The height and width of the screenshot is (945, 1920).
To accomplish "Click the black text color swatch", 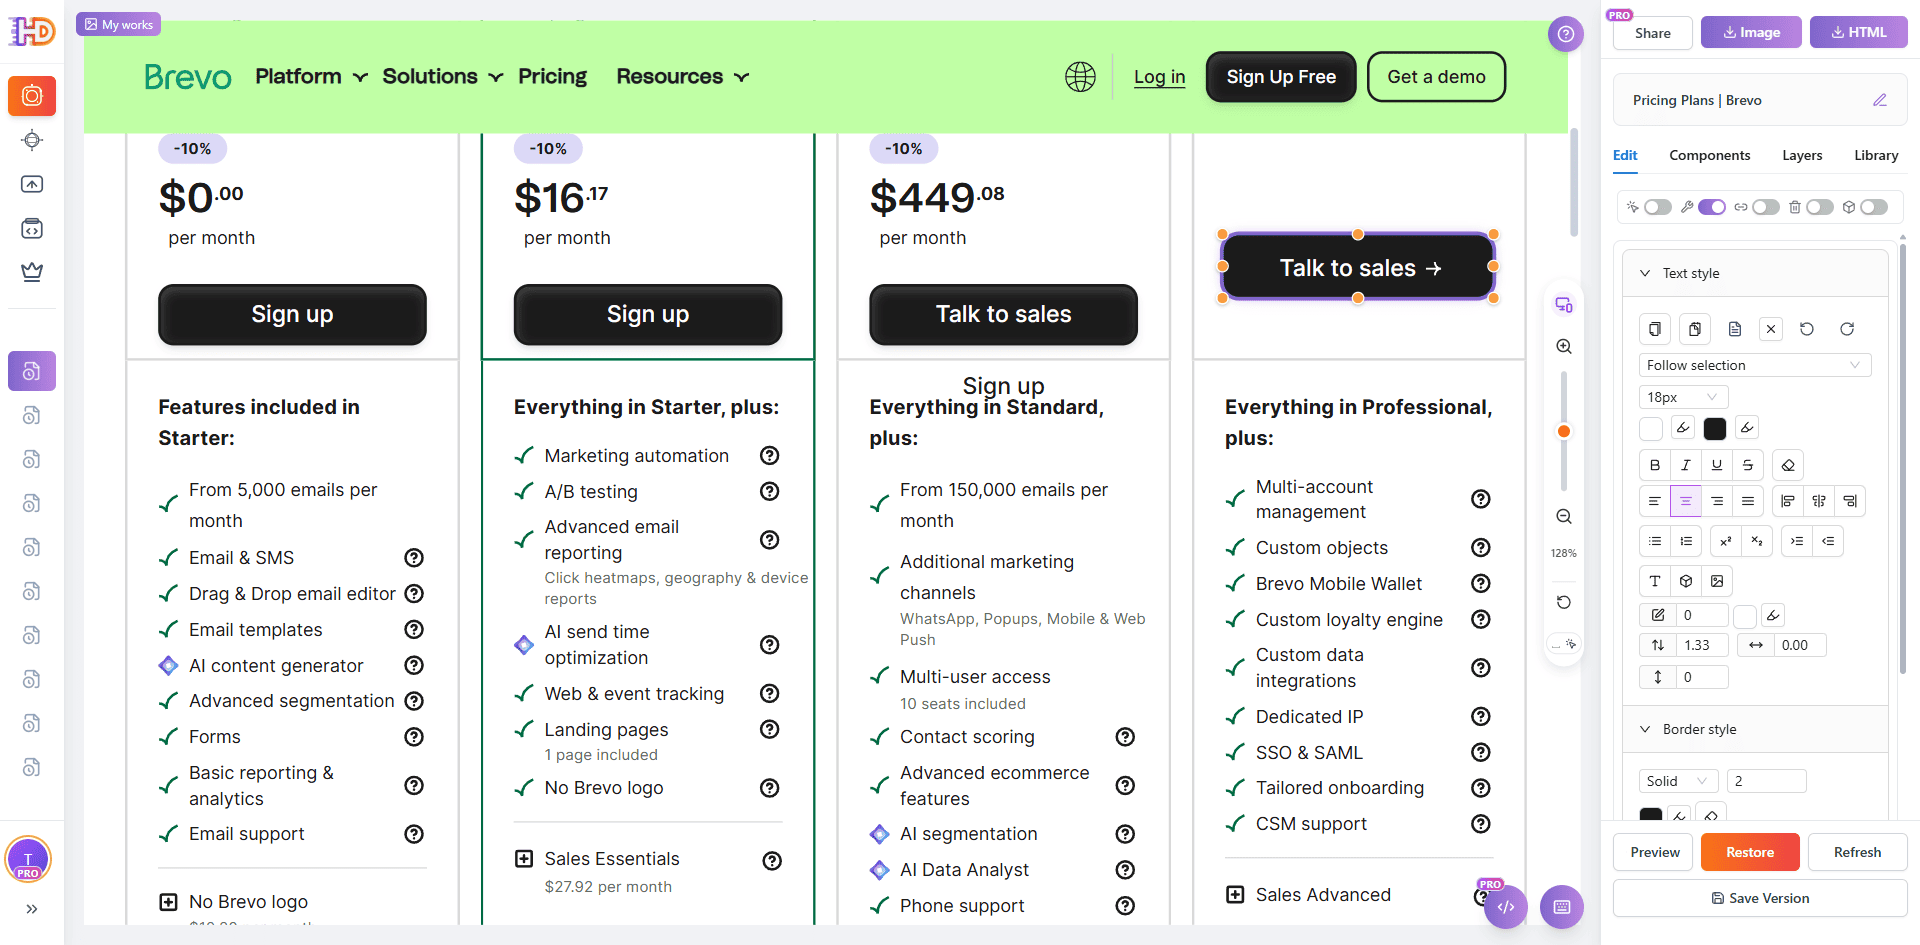I will point(1715,428).
